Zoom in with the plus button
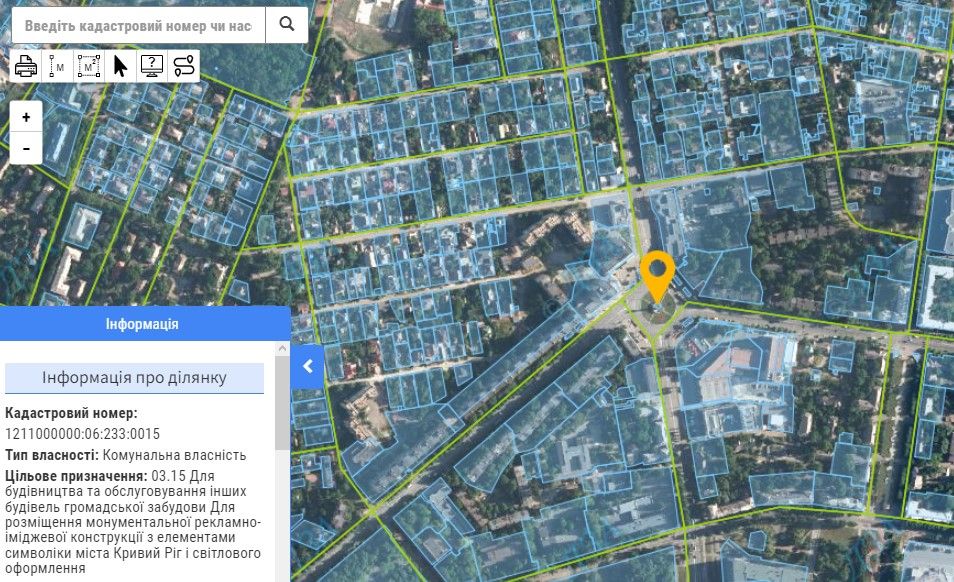This screenshot has height=582, width=954. [26, 117]
